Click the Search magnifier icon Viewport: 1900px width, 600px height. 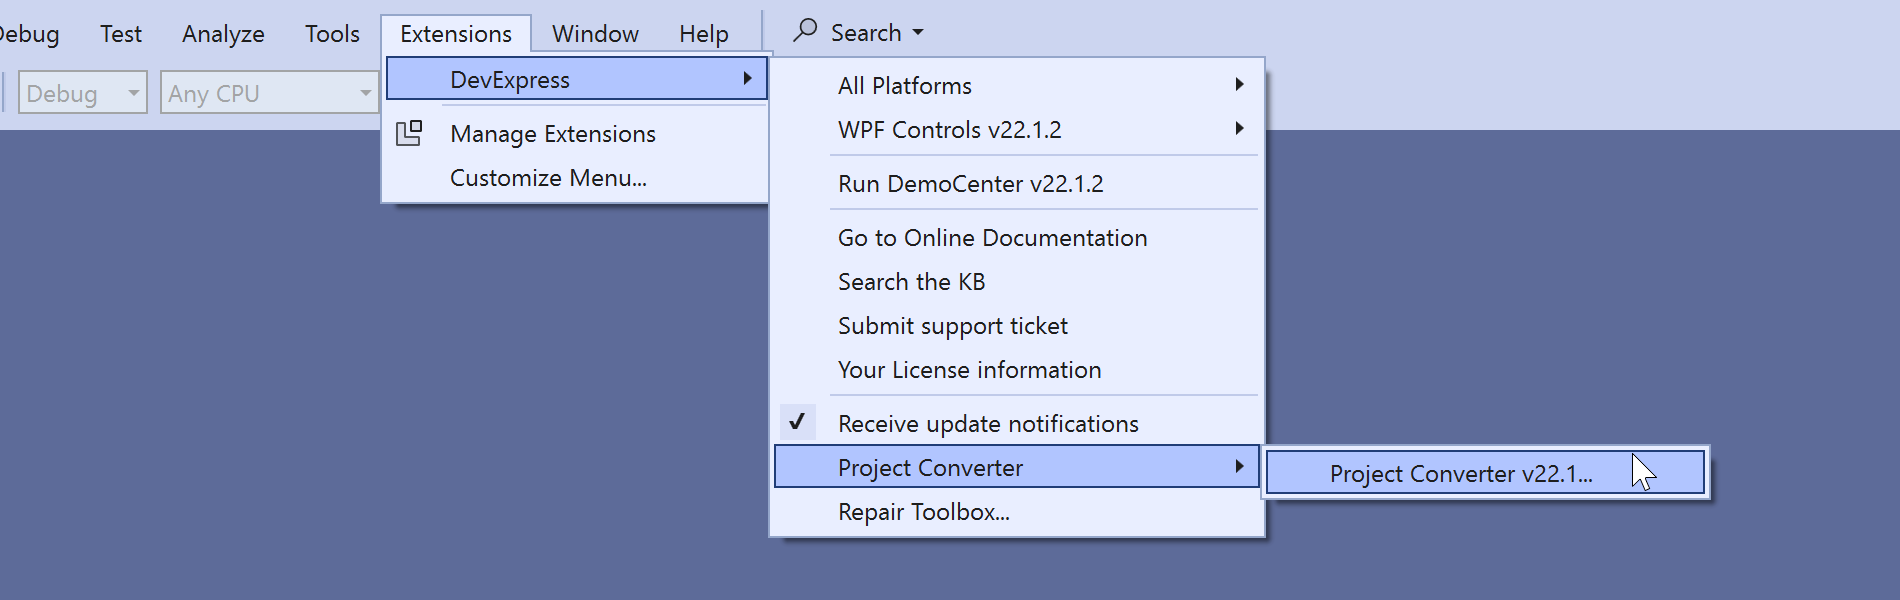click(805, 31)
